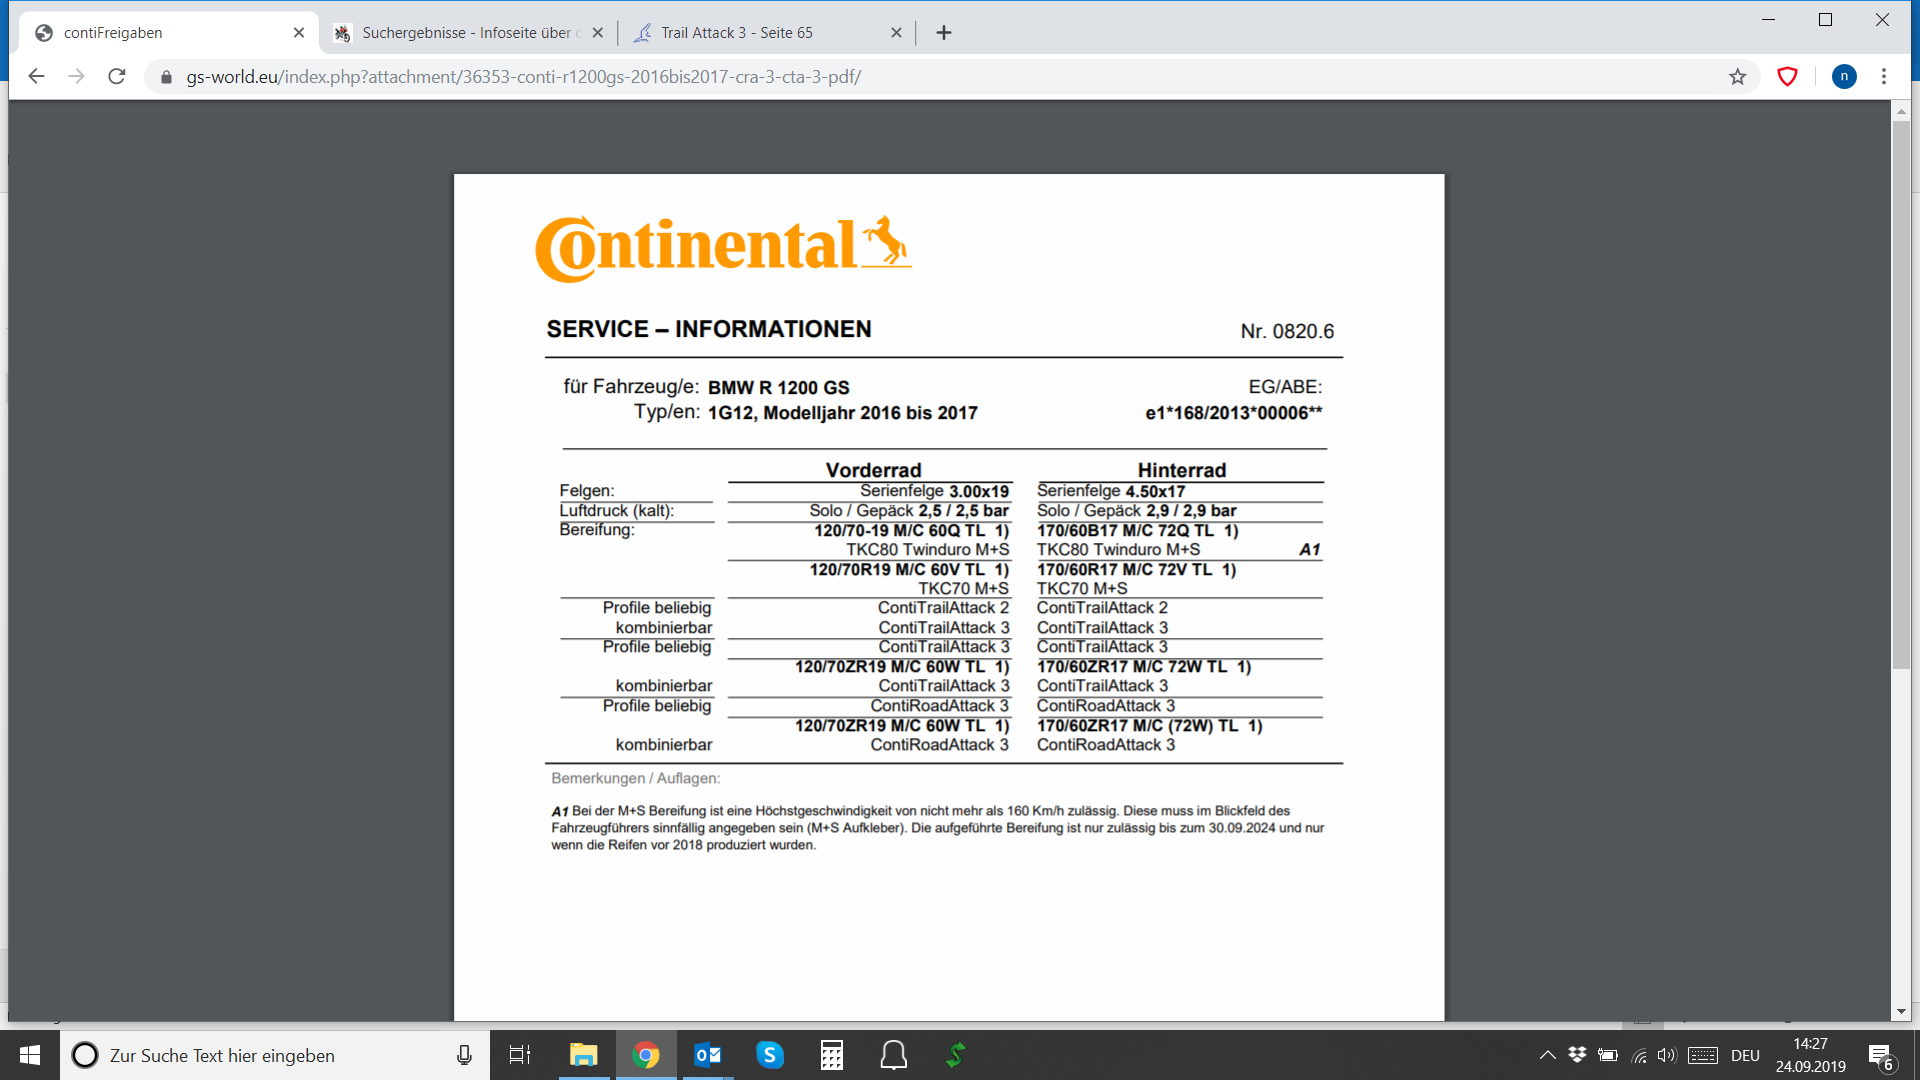Bookmark this page with star icon
Viewport: 1920px width, 1080px height.
click(1738, 77)
